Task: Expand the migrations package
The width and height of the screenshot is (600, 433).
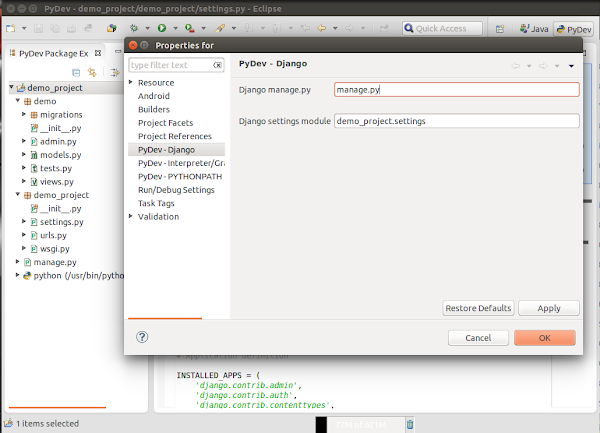Action: pos(24,114)
